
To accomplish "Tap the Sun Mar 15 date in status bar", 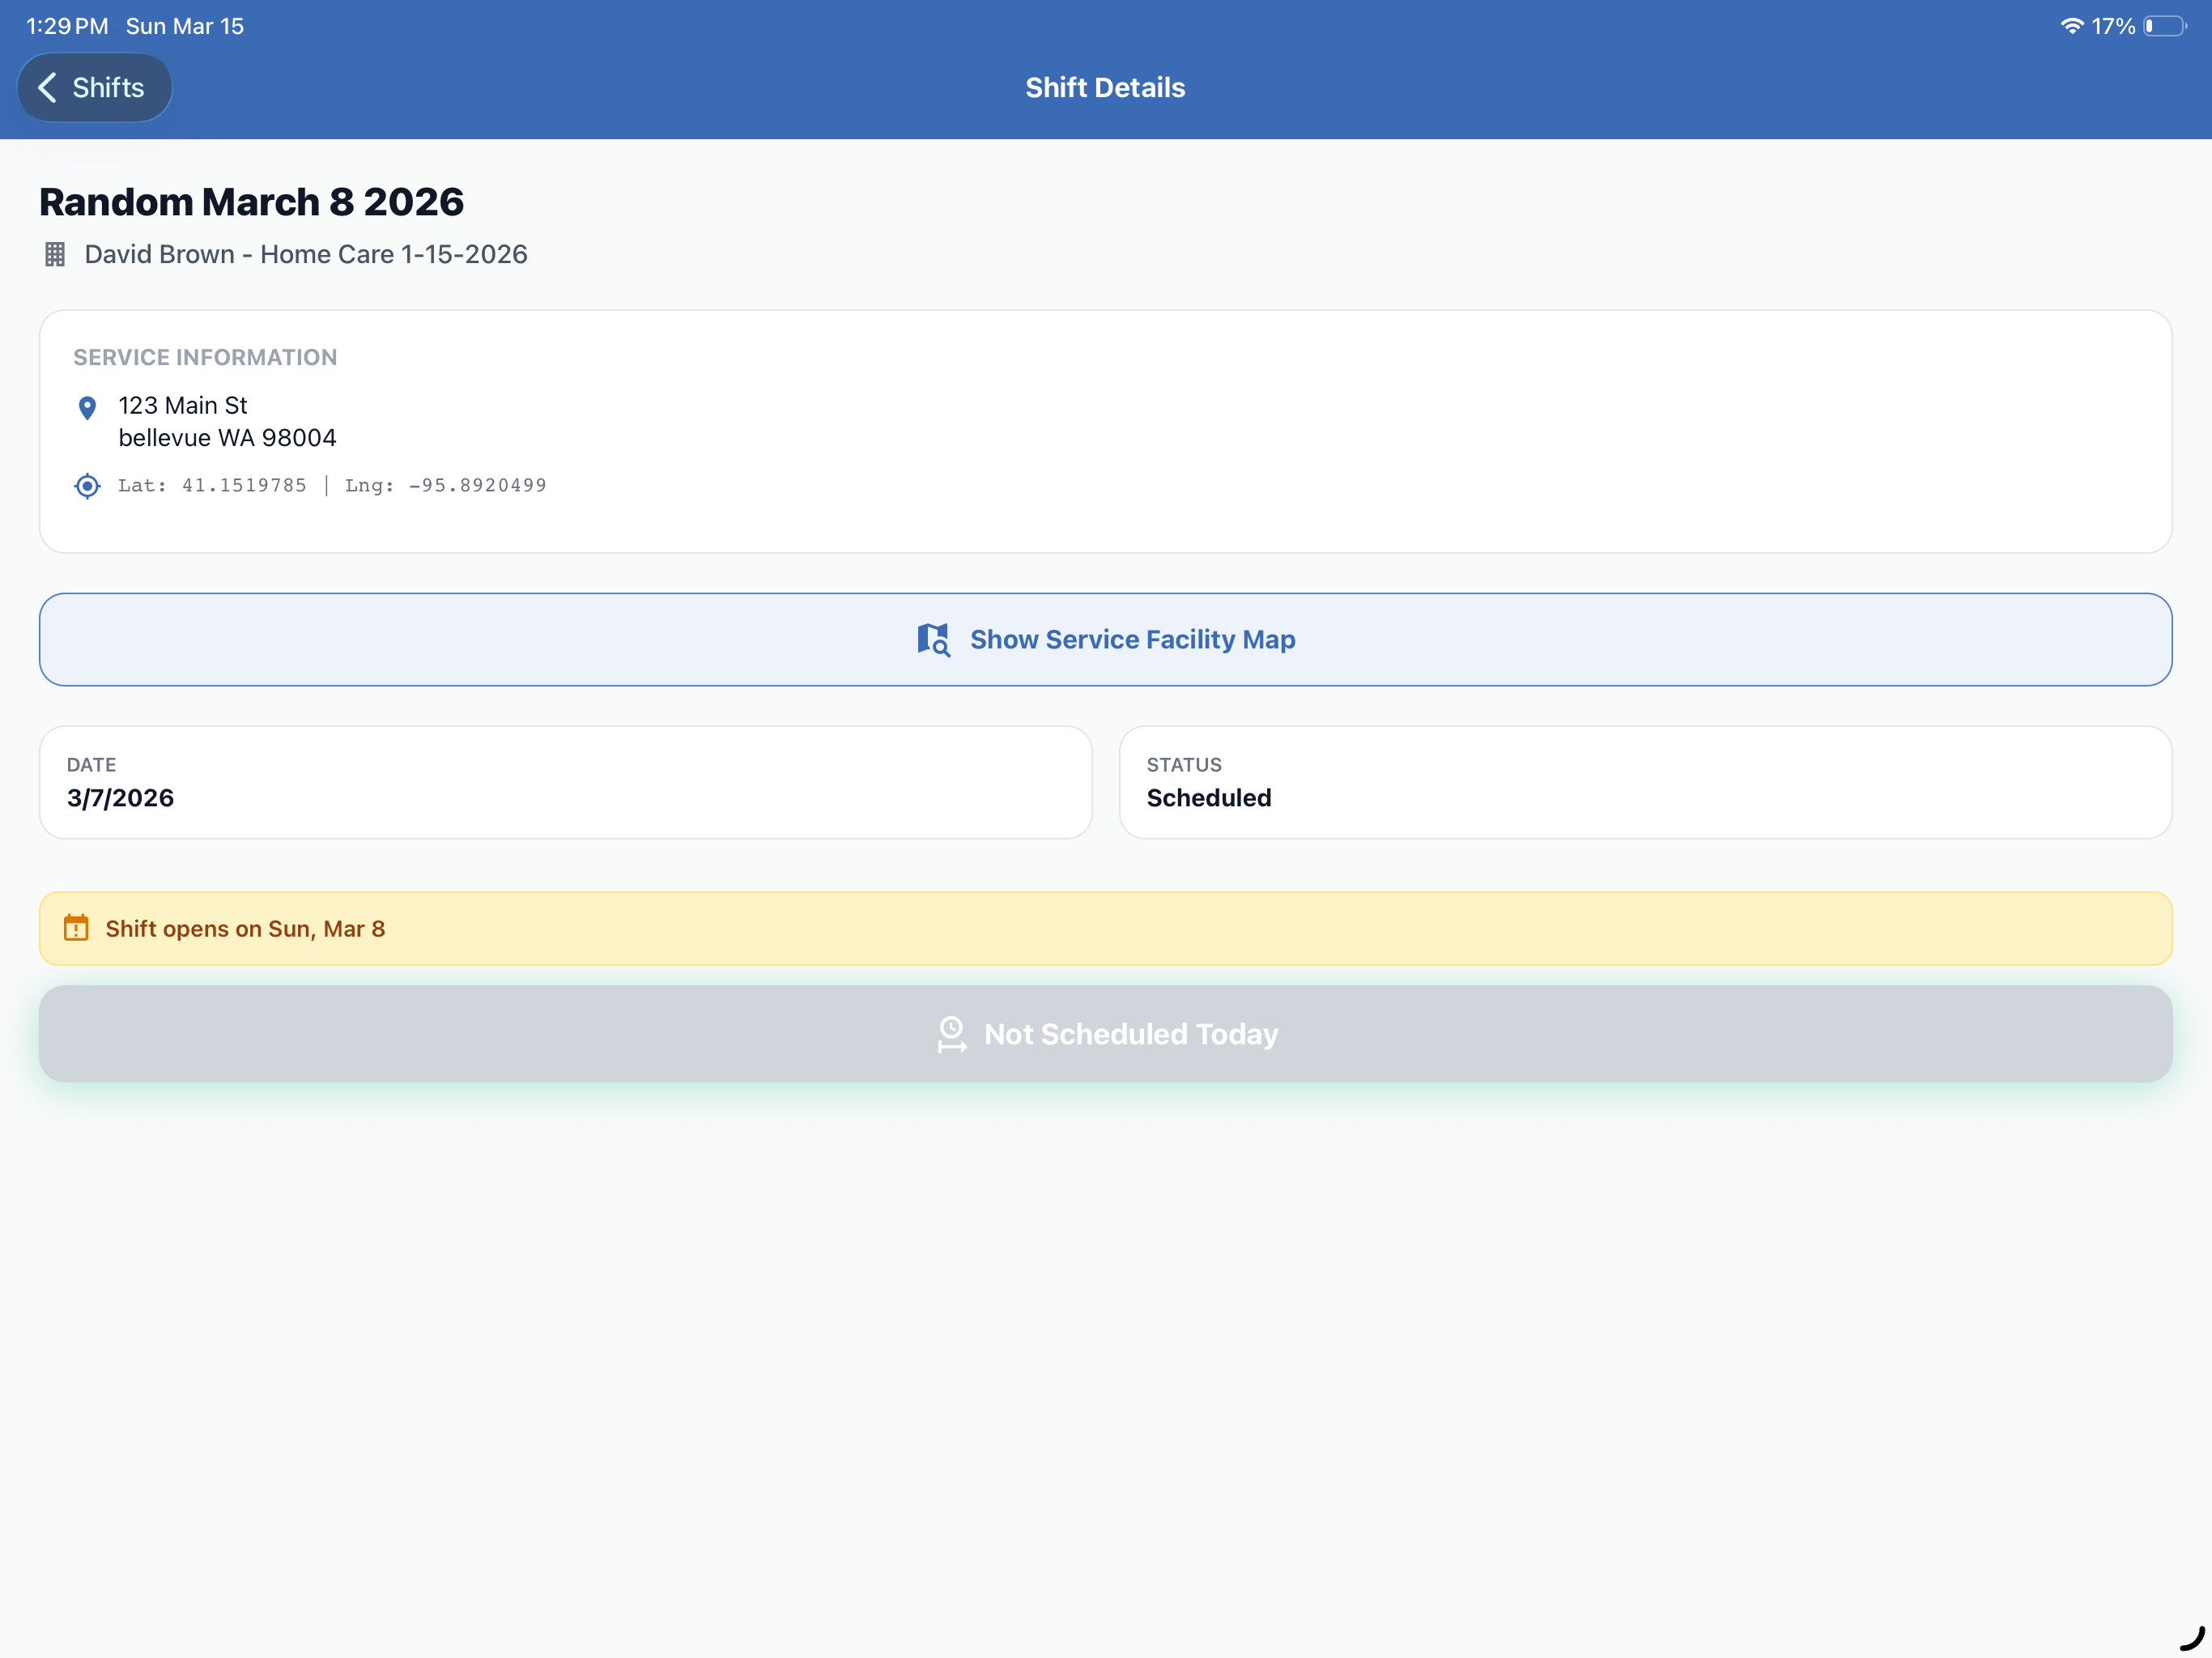I will click(x=185, y=26).
